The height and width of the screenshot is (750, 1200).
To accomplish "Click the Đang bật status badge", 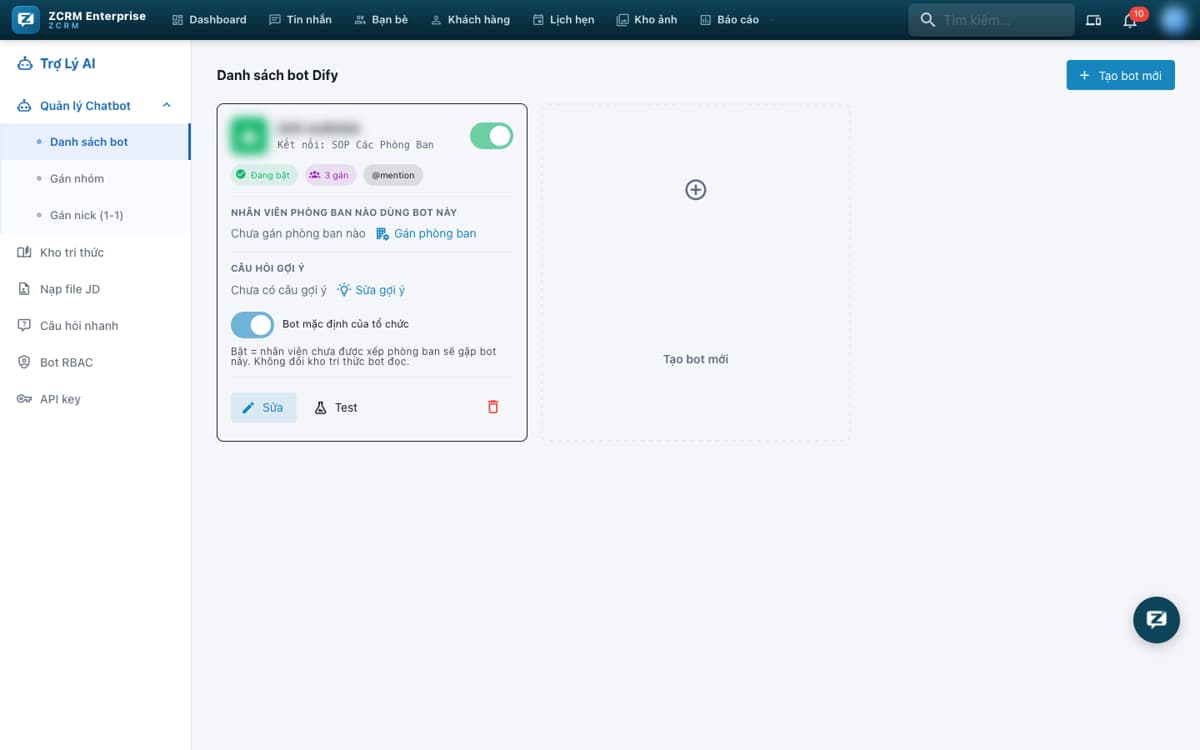I will pyautogui.click(x=262, y=175).
